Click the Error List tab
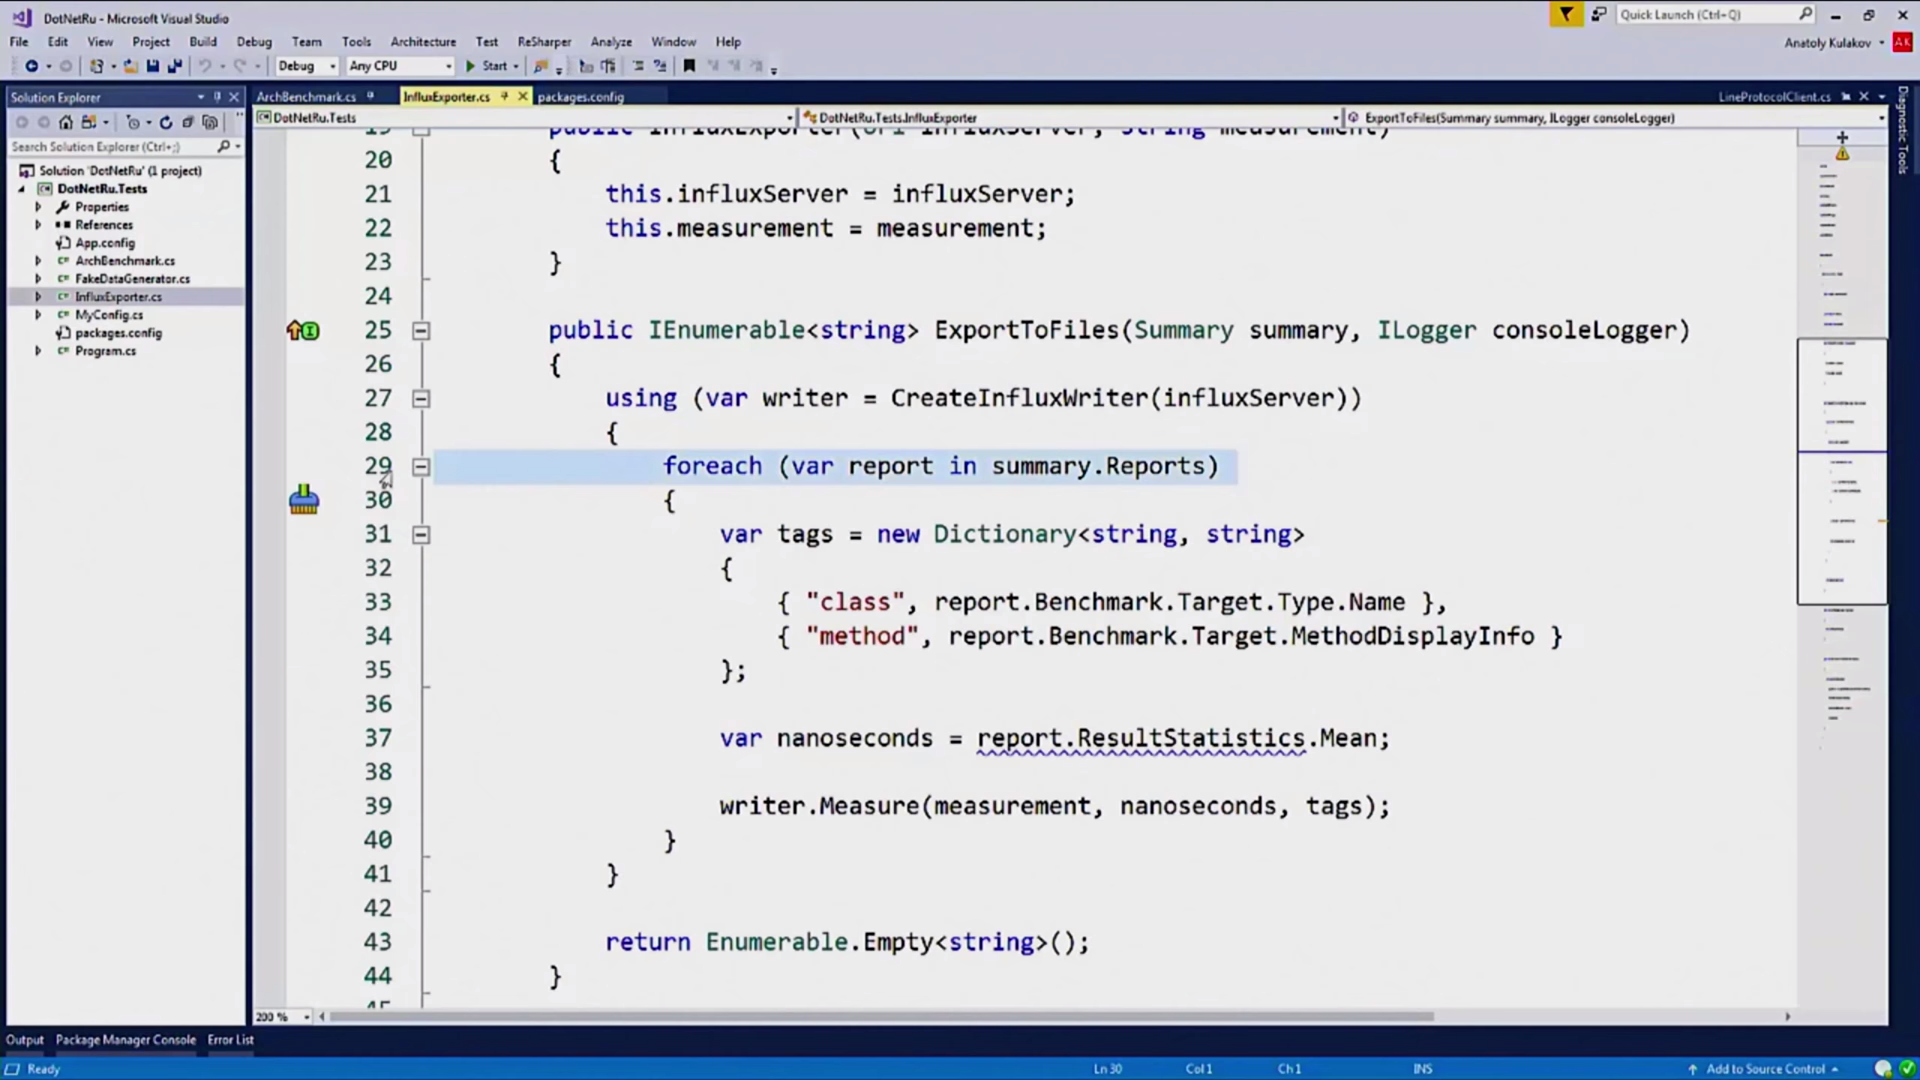The height and width of the screenshot is (1080, 1920). pyautogui.click(x=231, y=1039)
